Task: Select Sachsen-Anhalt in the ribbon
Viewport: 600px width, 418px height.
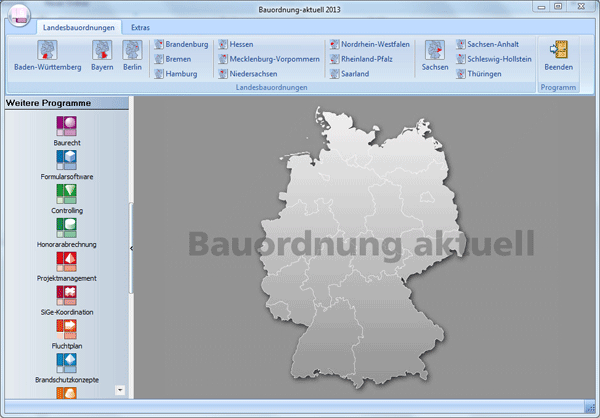Action: [487, 44]
